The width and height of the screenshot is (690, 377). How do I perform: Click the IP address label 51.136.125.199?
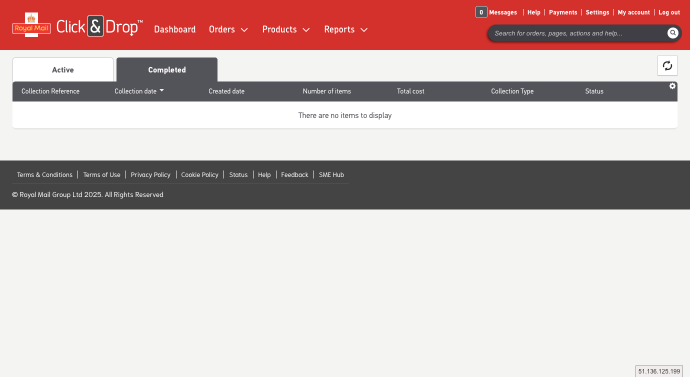click(x=659, y=371)
